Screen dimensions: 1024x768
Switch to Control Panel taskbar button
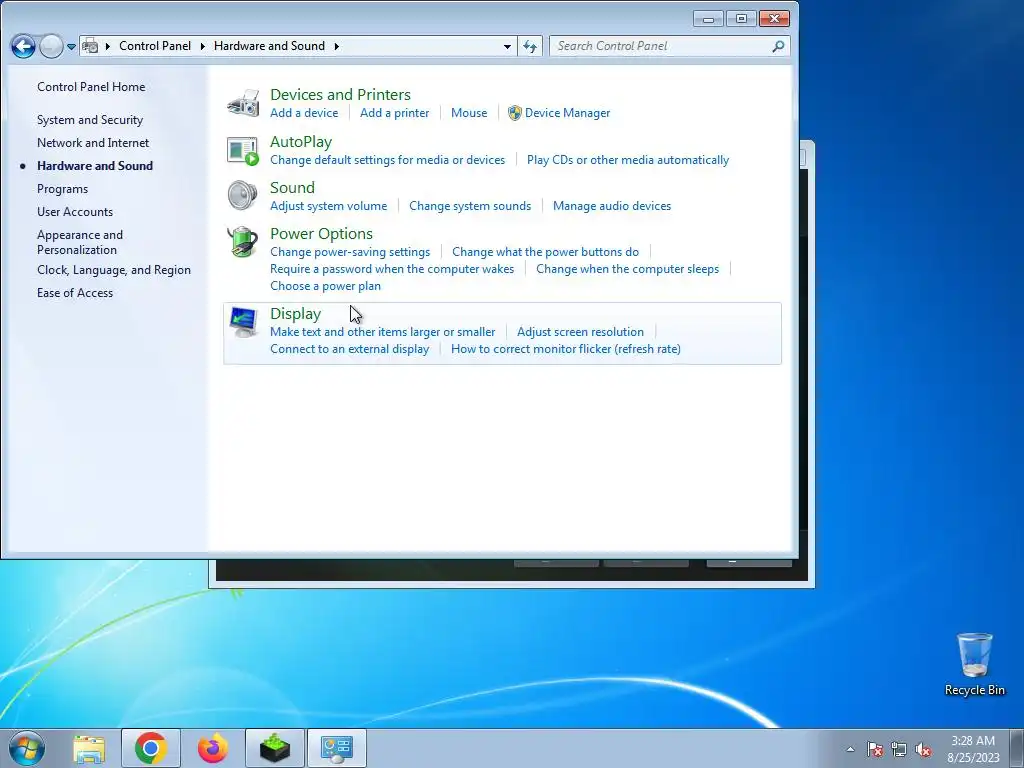[337, 748]
